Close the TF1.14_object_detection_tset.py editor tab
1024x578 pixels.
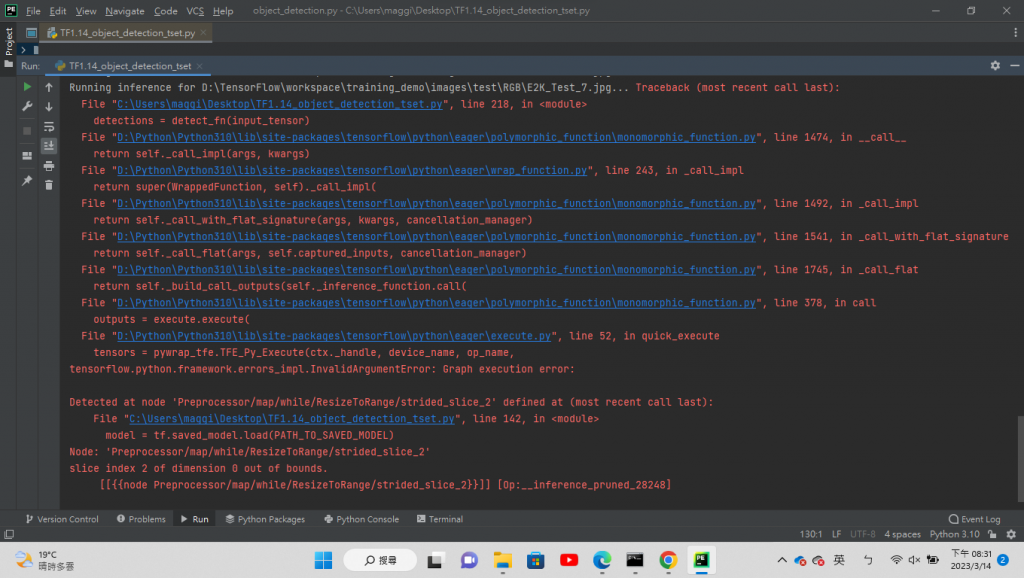coord(204,32)
